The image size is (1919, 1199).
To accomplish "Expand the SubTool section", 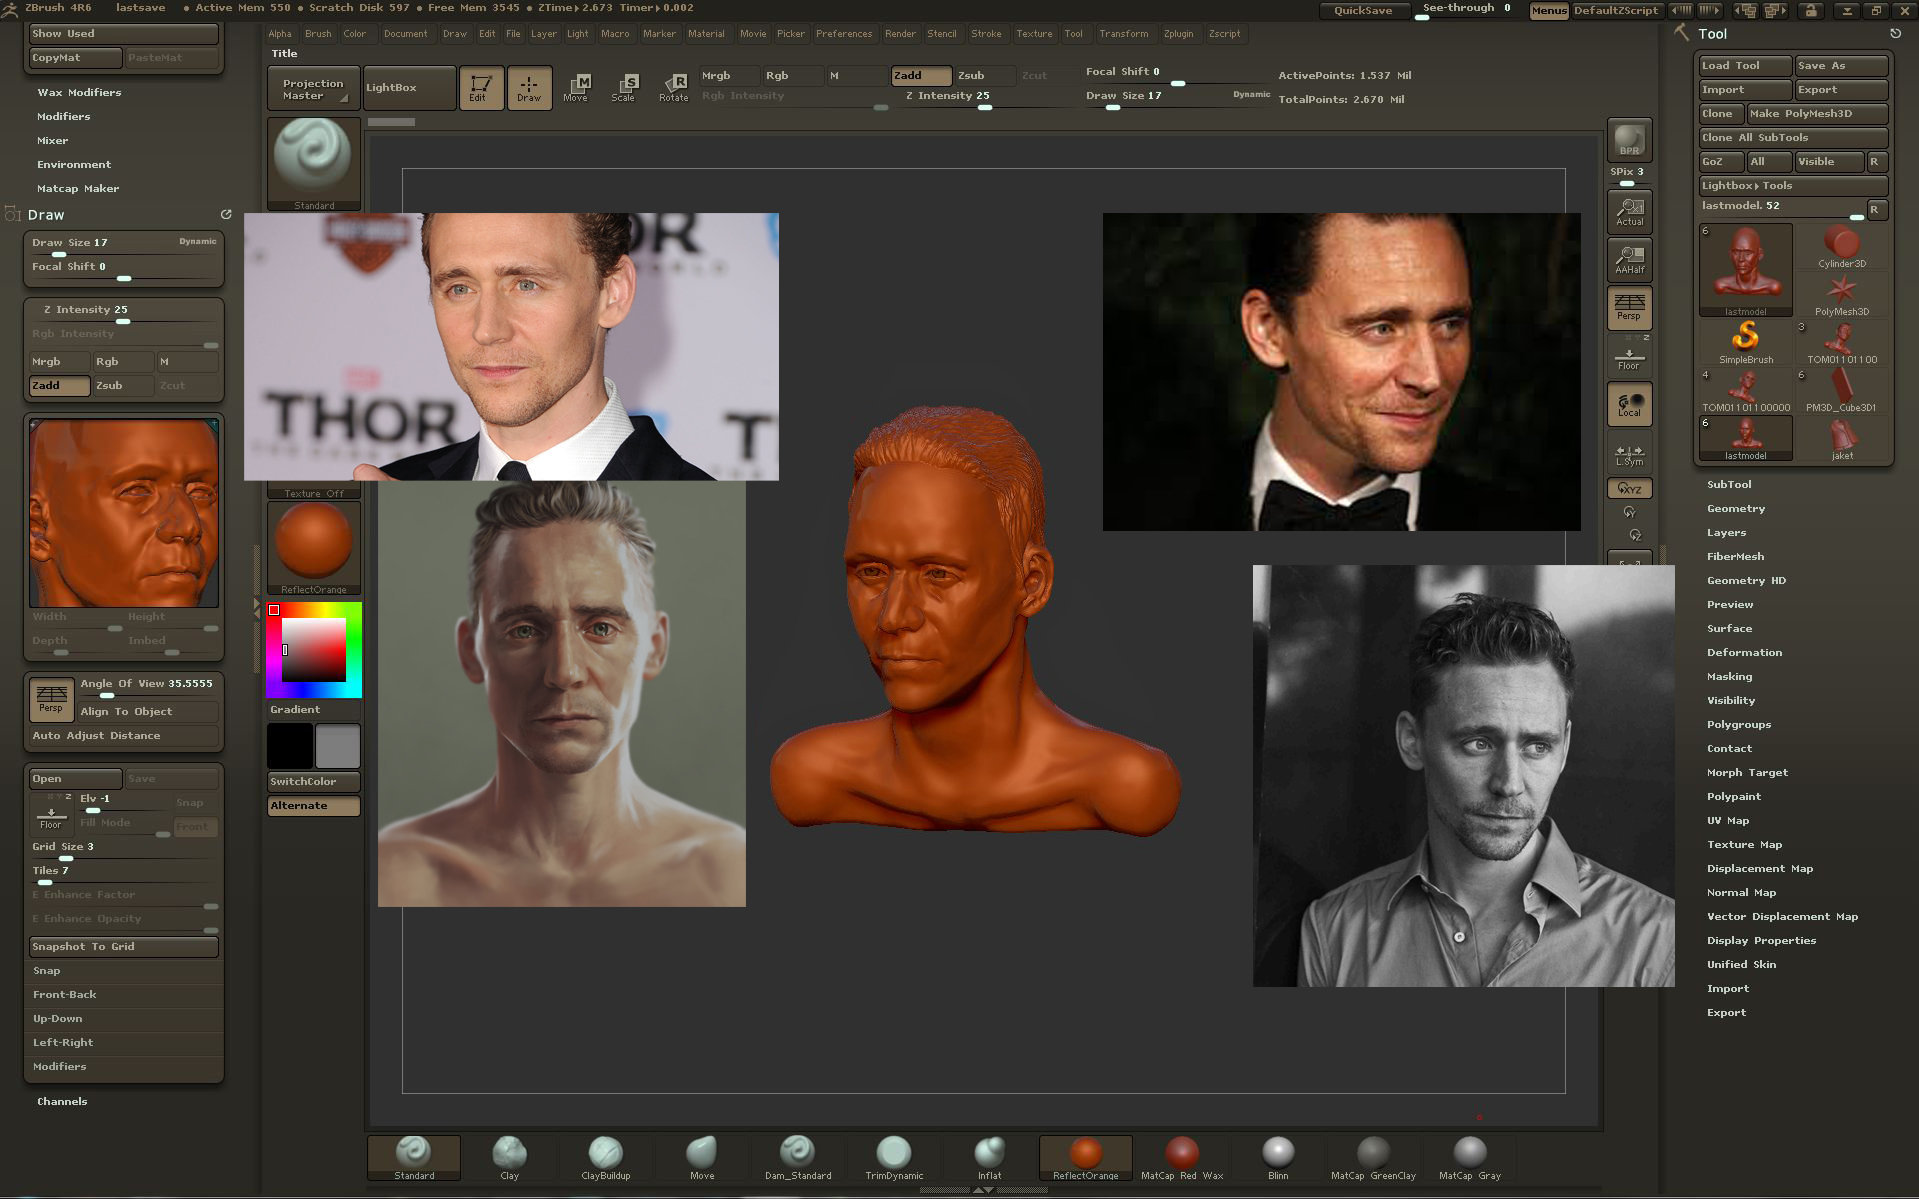I will (x=1729, y=484).
